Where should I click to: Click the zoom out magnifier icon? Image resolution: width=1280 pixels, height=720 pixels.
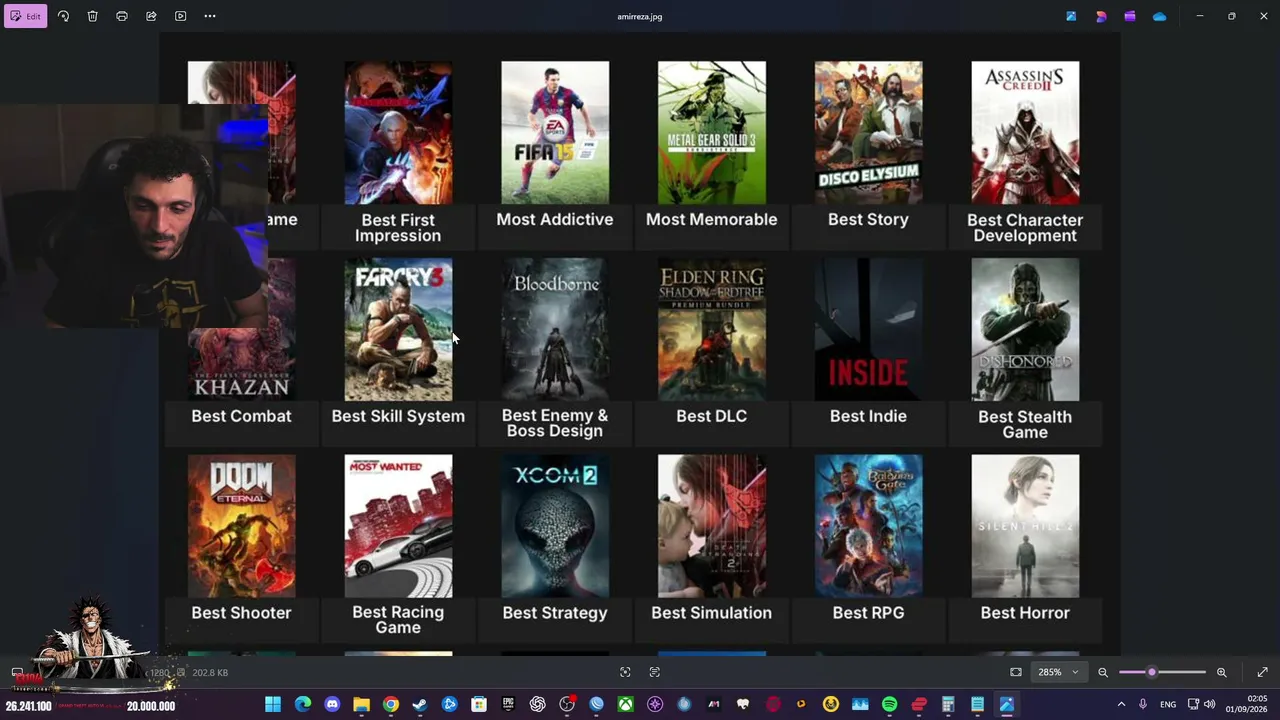coord(1103,672)
